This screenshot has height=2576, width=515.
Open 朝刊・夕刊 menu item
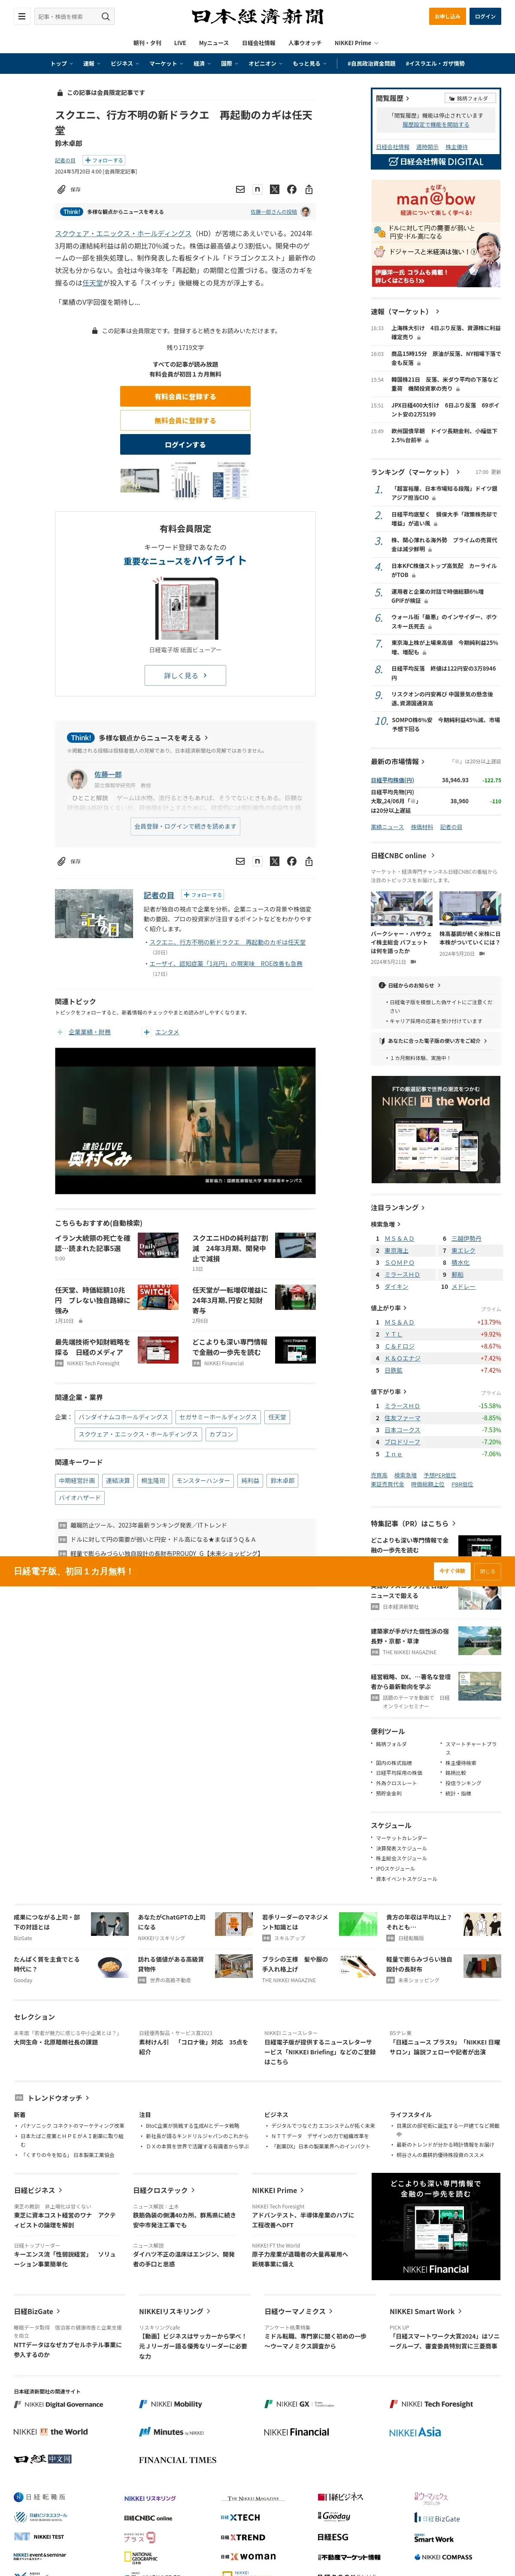point(147,43)
